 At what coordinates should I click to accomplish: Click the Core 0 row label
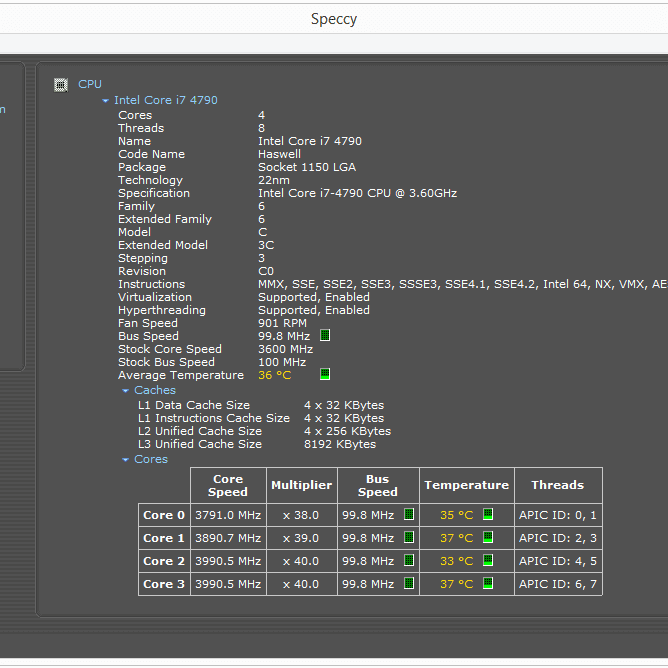164,515
